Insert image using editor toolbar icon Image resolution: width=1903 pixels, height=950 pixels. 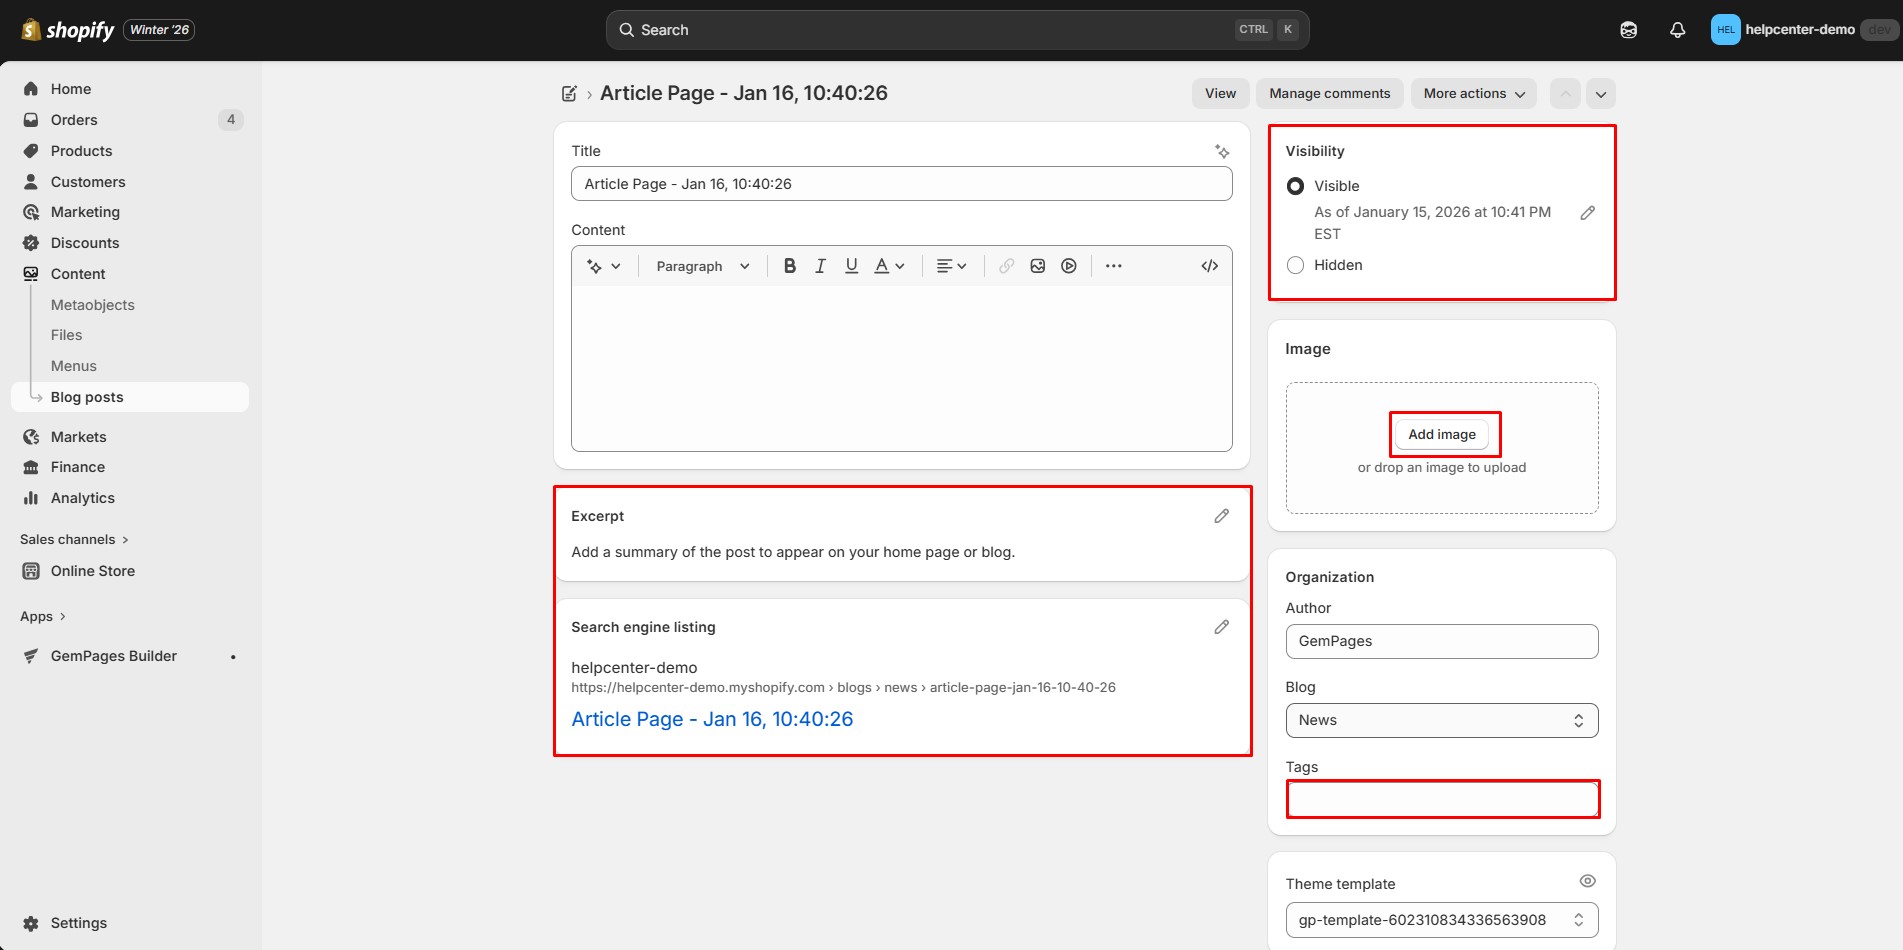(x=1038, y=266)
